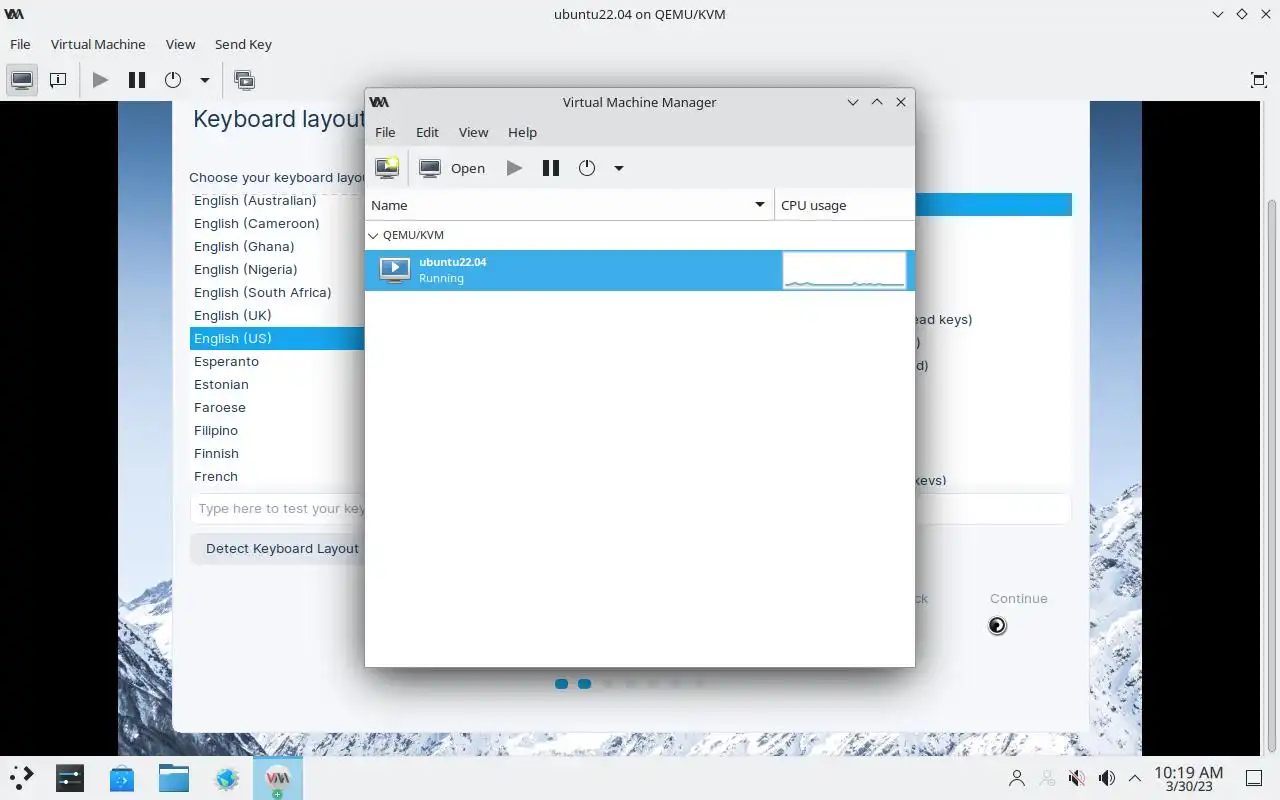Pause the VM from console window toolbar
Image resolution: width=1280 pixels, height=800 pixels.
pos(137,80)
